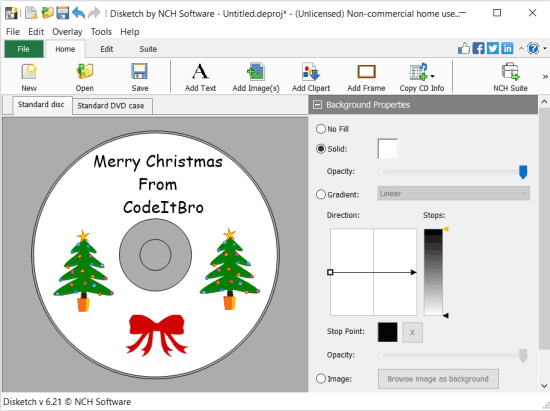Expand toolbar overflow chevron

pyautogui.click(x=545, y=76)
